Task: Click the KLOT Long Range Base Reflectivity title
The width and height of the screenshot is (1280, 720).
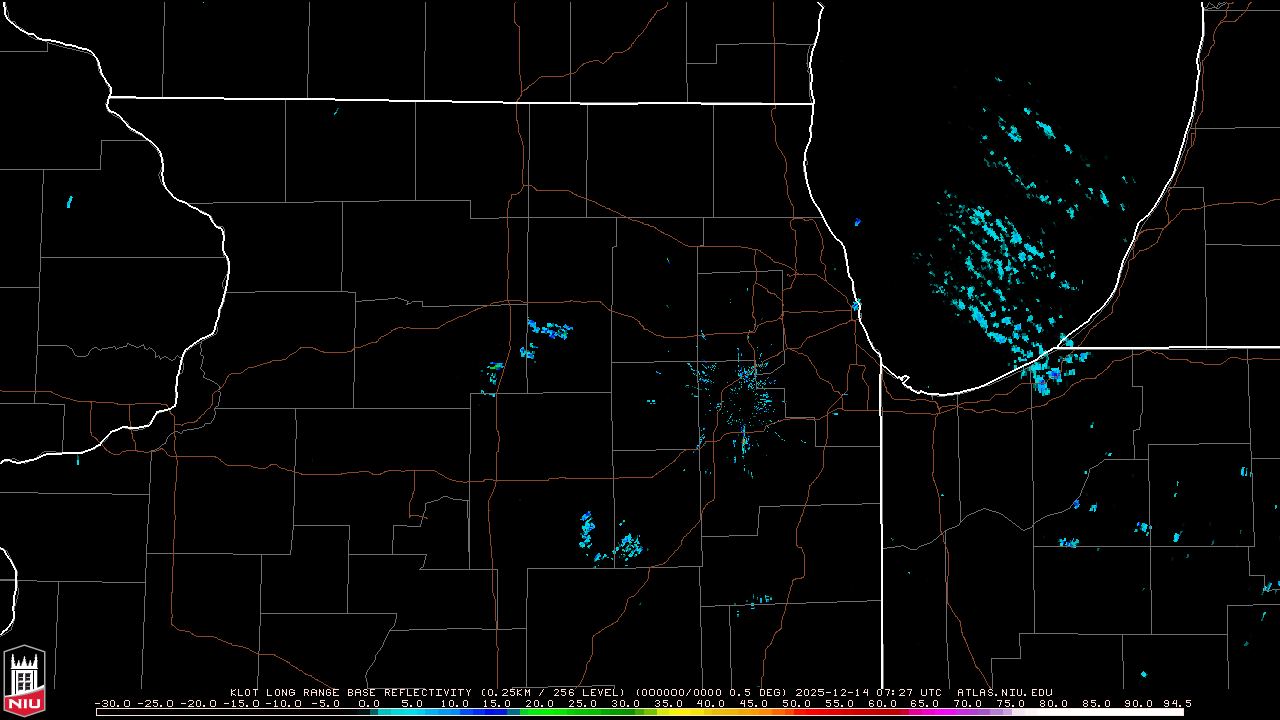Action: pyautogui.click(x=349, y=692)
